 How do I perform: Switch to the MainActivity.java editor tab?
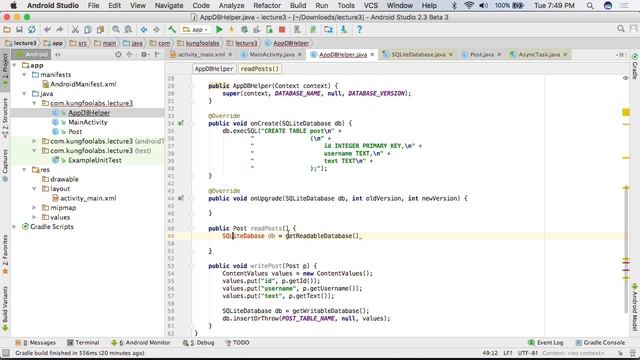click(x=271, y=54)
